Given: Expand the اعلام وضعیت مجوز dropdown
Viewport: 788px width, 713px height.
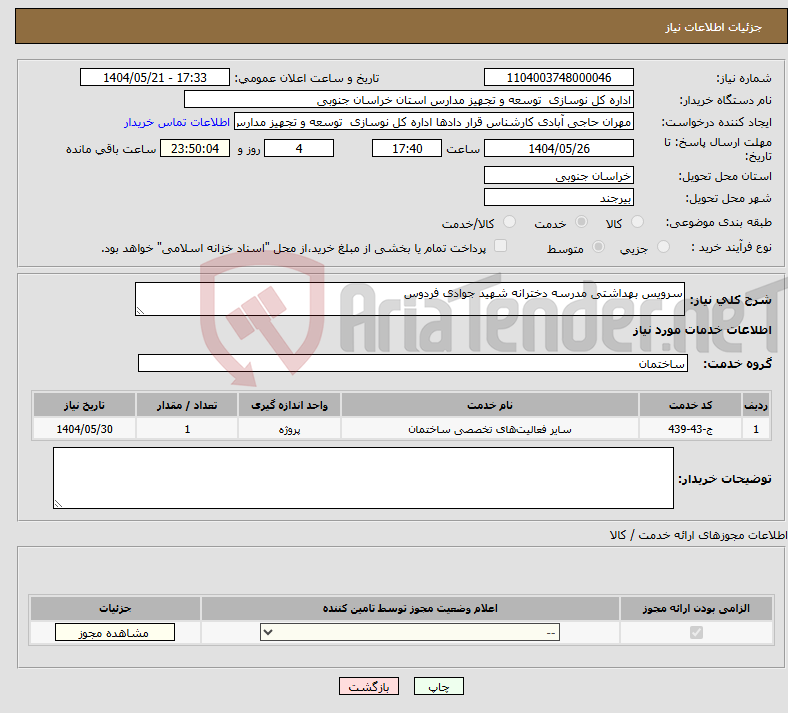Looking at the screenshot, I should coord(410,633).
